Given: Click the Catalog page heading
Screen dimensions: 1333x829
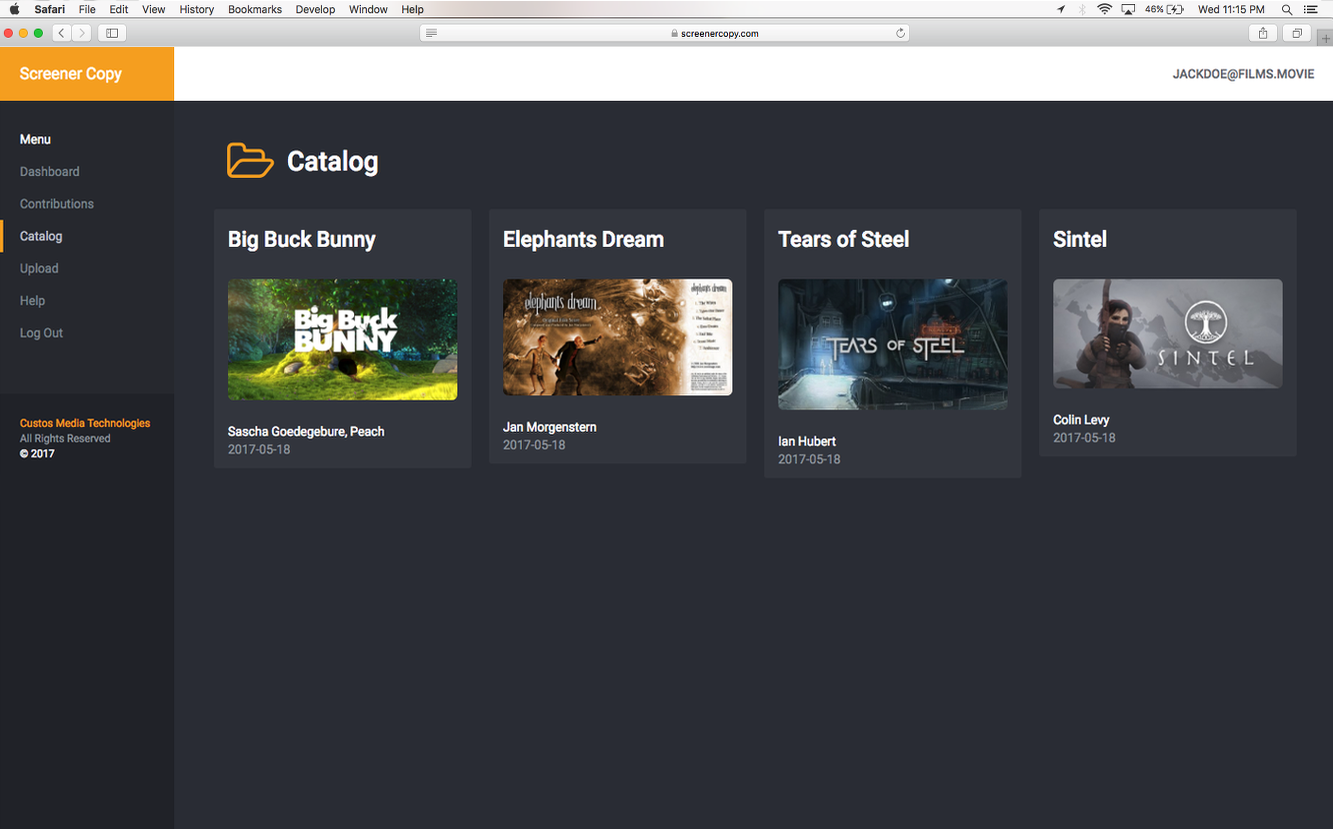Looking at the screenshot, I should [x=333, y=161].
